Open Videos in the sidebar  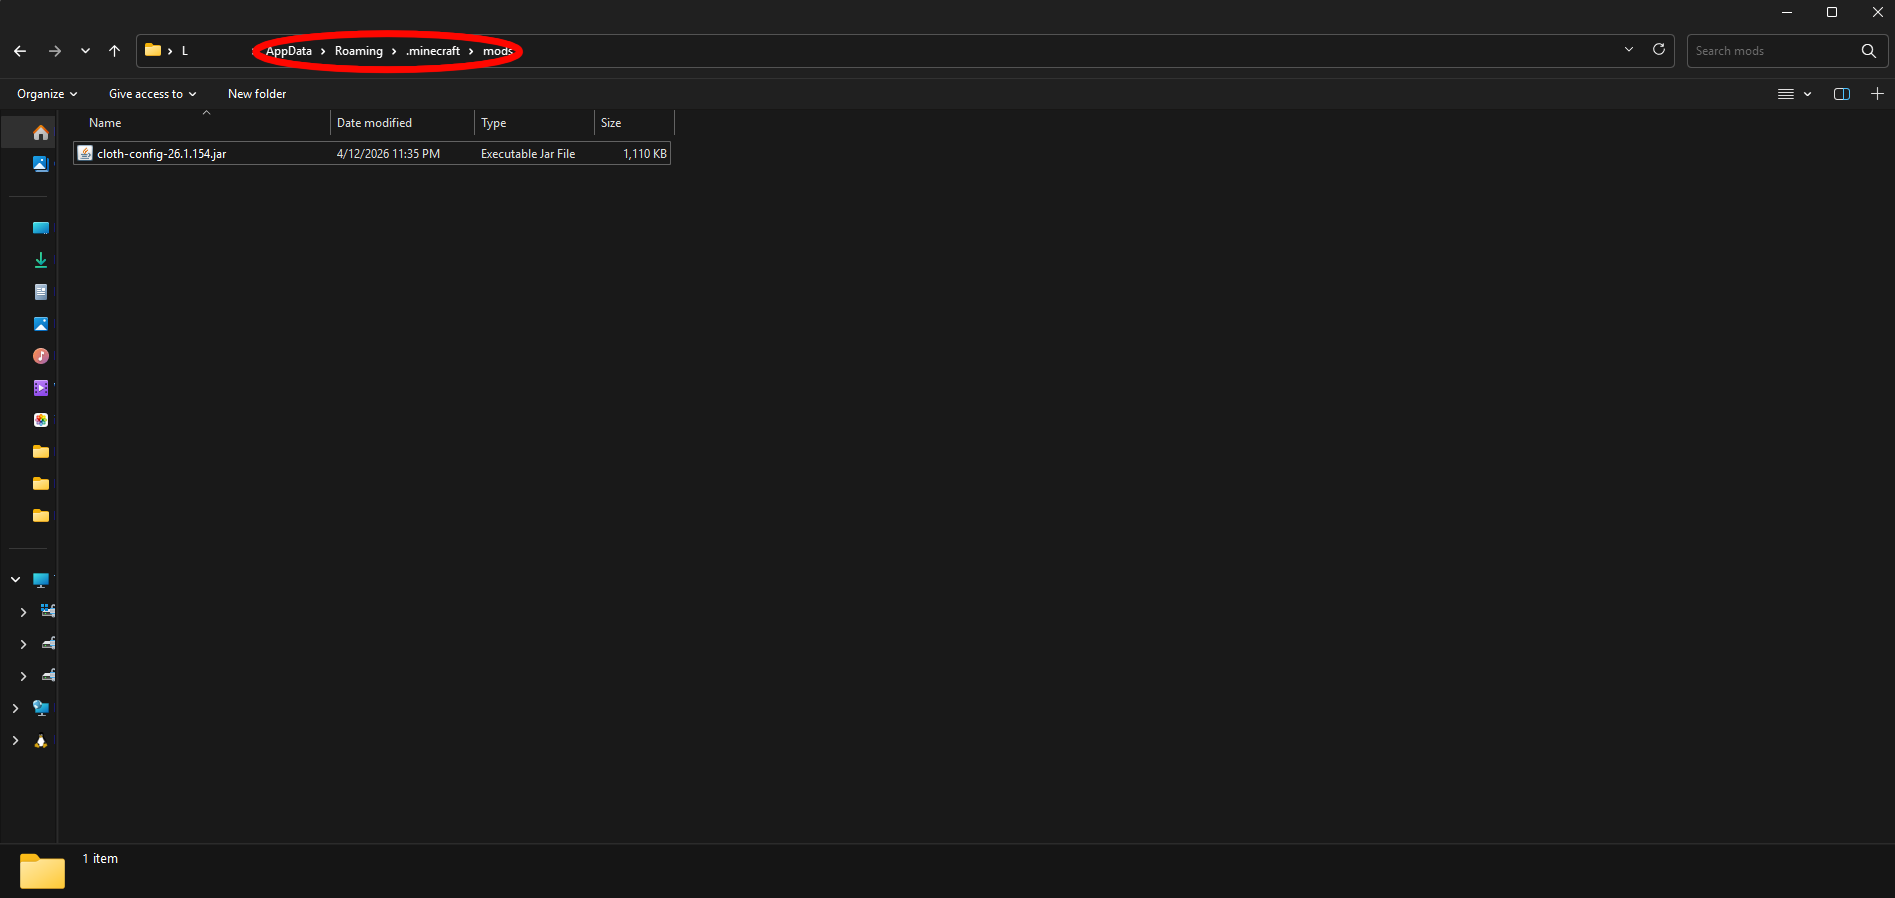tap(40, 388)
